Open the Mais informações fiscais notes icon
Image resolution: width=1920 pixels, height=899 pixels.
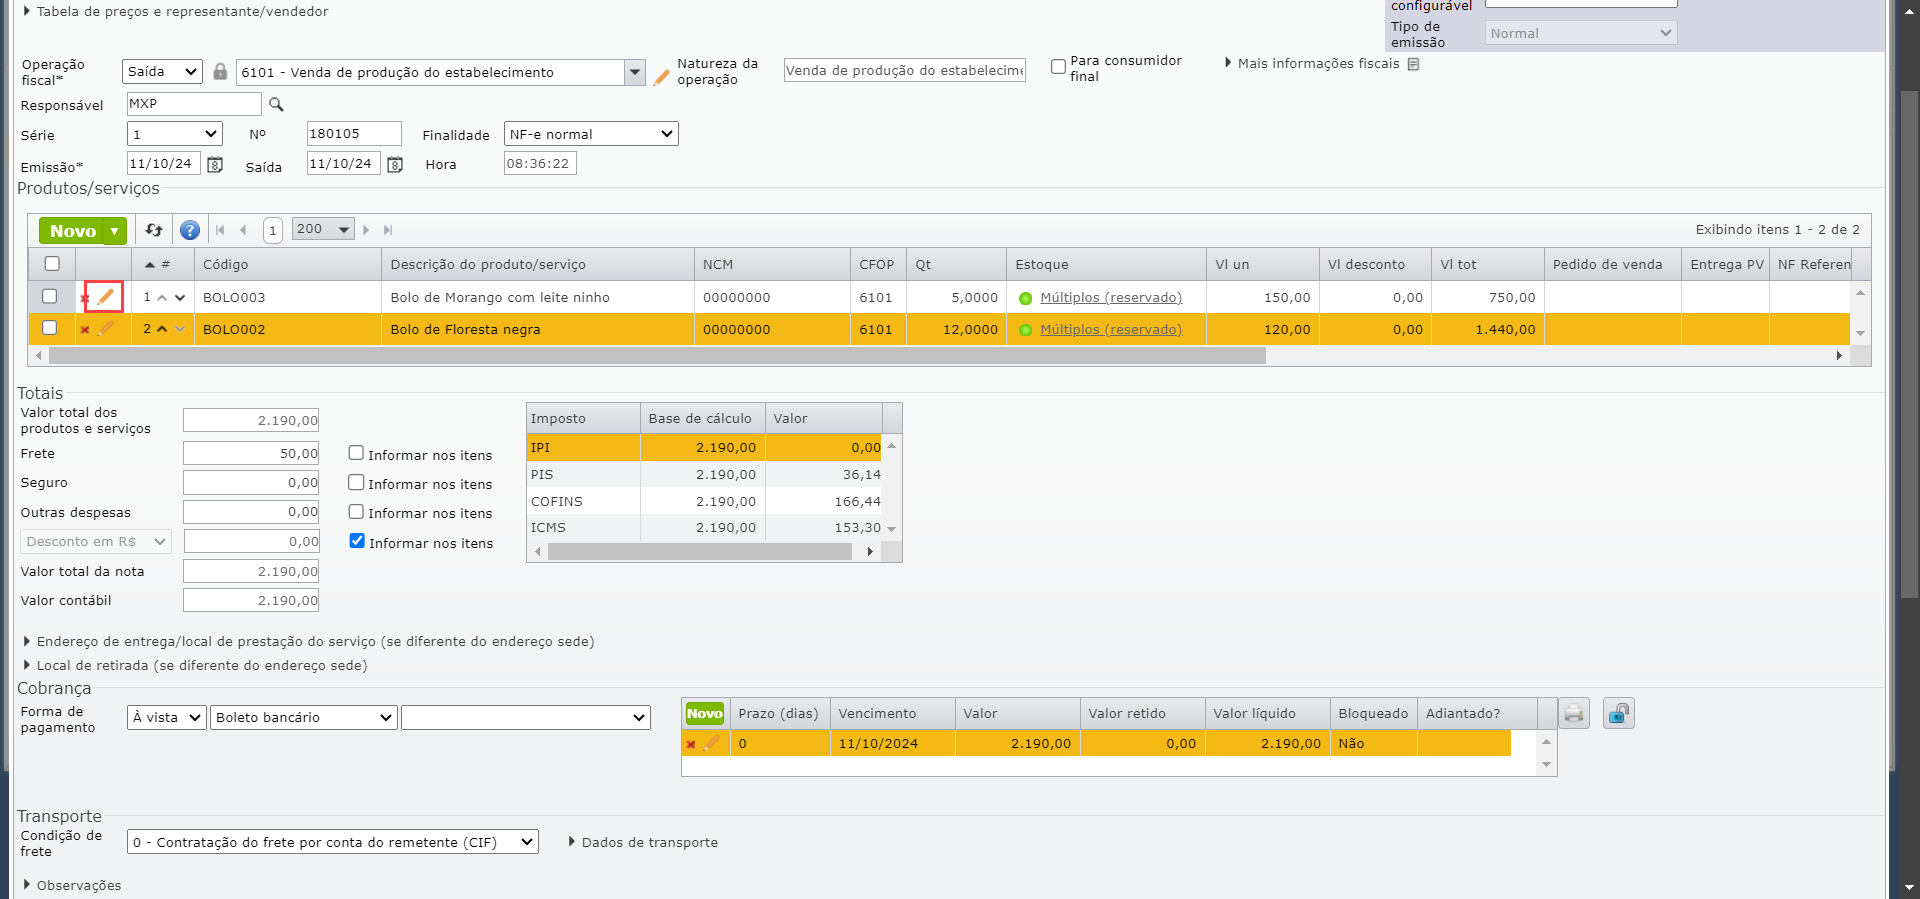click(x=1413, y=64)
